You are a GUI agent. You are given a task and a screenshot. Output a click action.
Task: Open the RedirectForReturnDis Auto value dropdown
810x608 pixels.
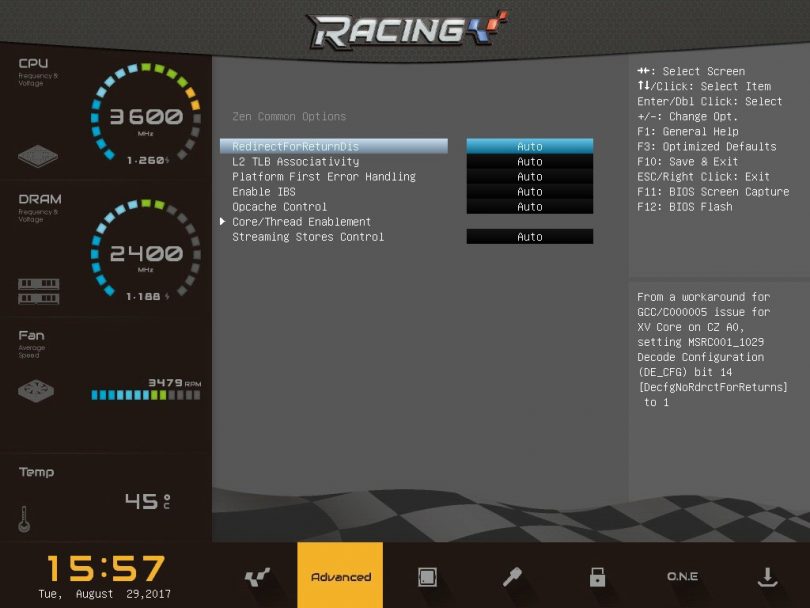(529, 147)
